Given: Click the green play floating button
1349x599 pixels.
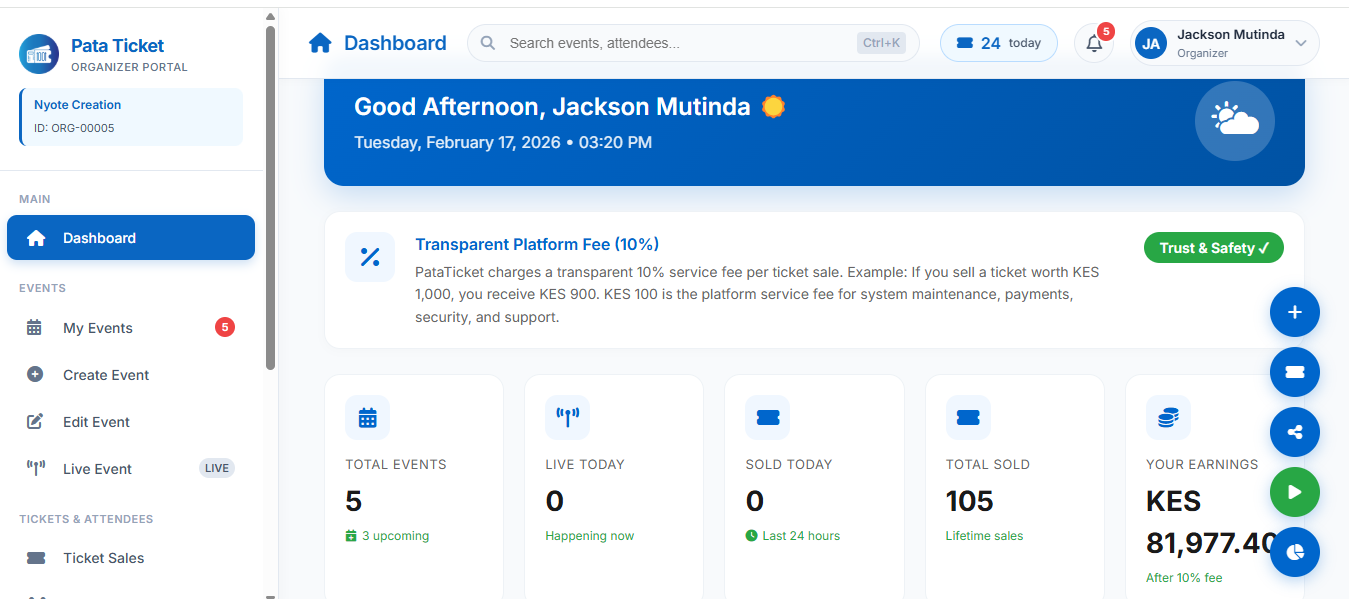Looking at the screenshot, I should pyautogui.click(x=1294, y=492).
